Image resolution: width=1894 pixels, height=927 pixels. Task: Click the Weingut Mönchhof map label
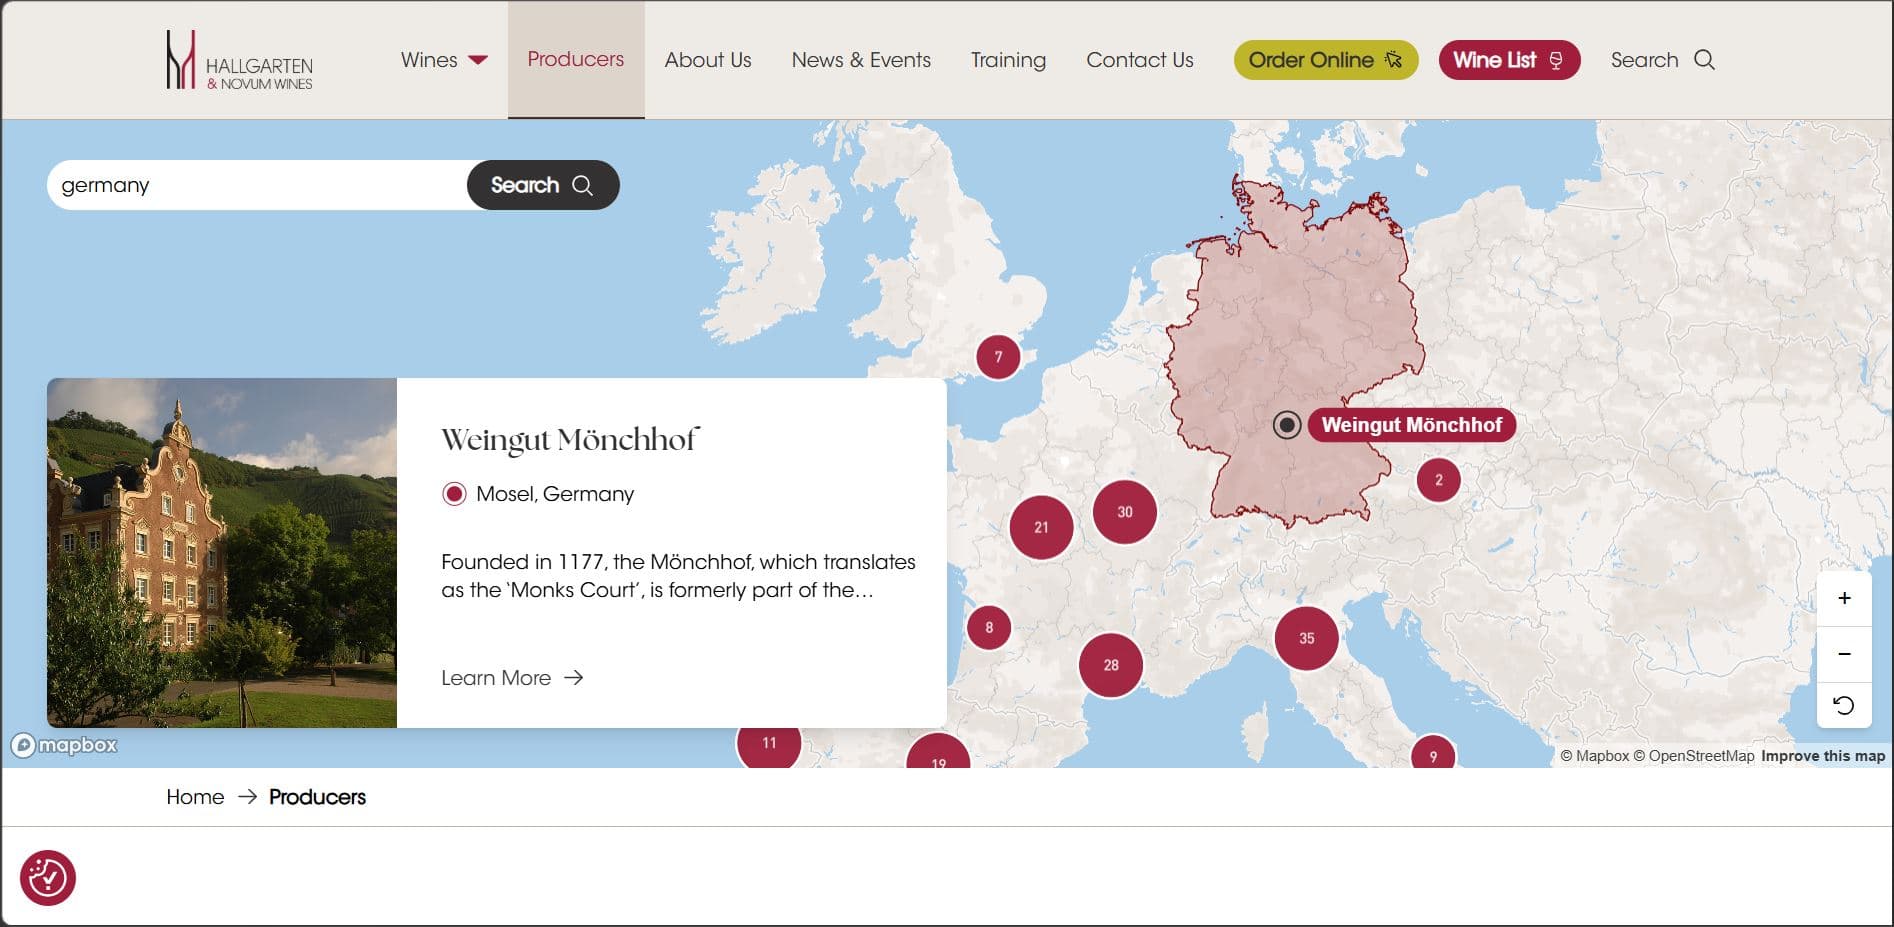1411,425
